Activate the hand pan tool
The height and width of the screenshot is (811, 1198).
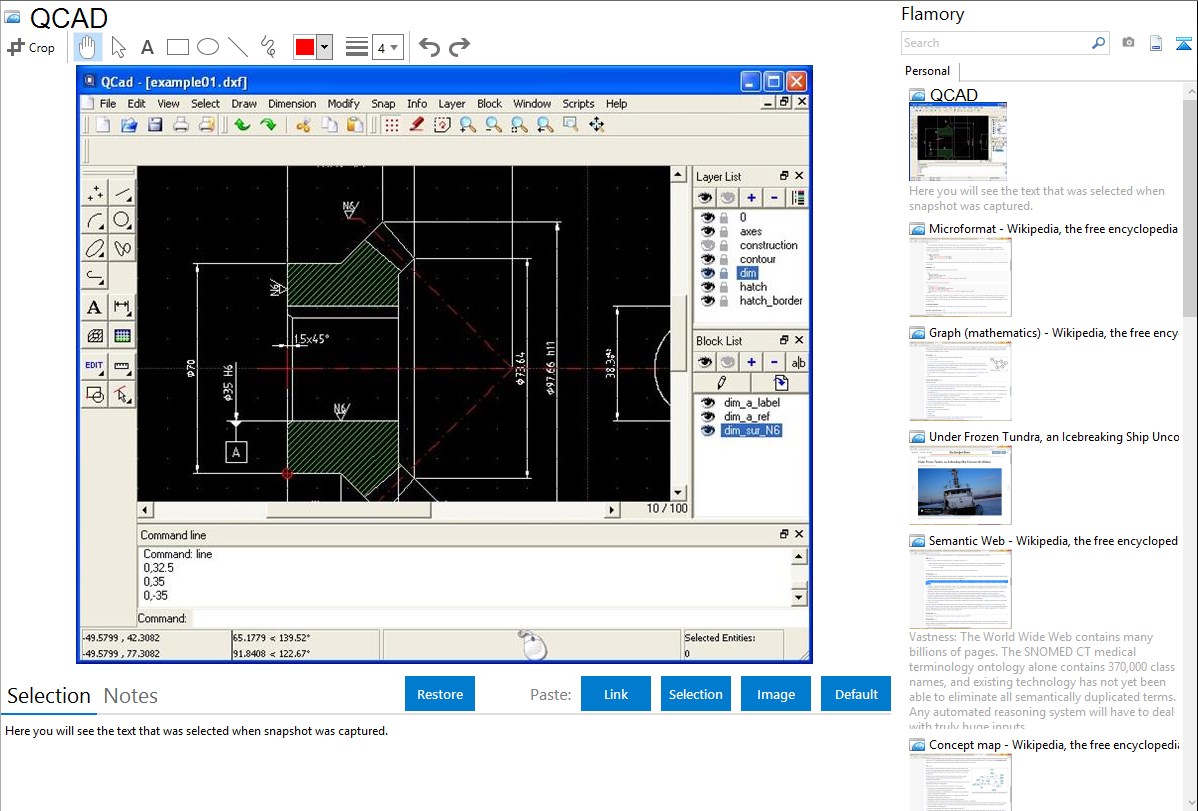pyautogui.click(x=88, y=46)
